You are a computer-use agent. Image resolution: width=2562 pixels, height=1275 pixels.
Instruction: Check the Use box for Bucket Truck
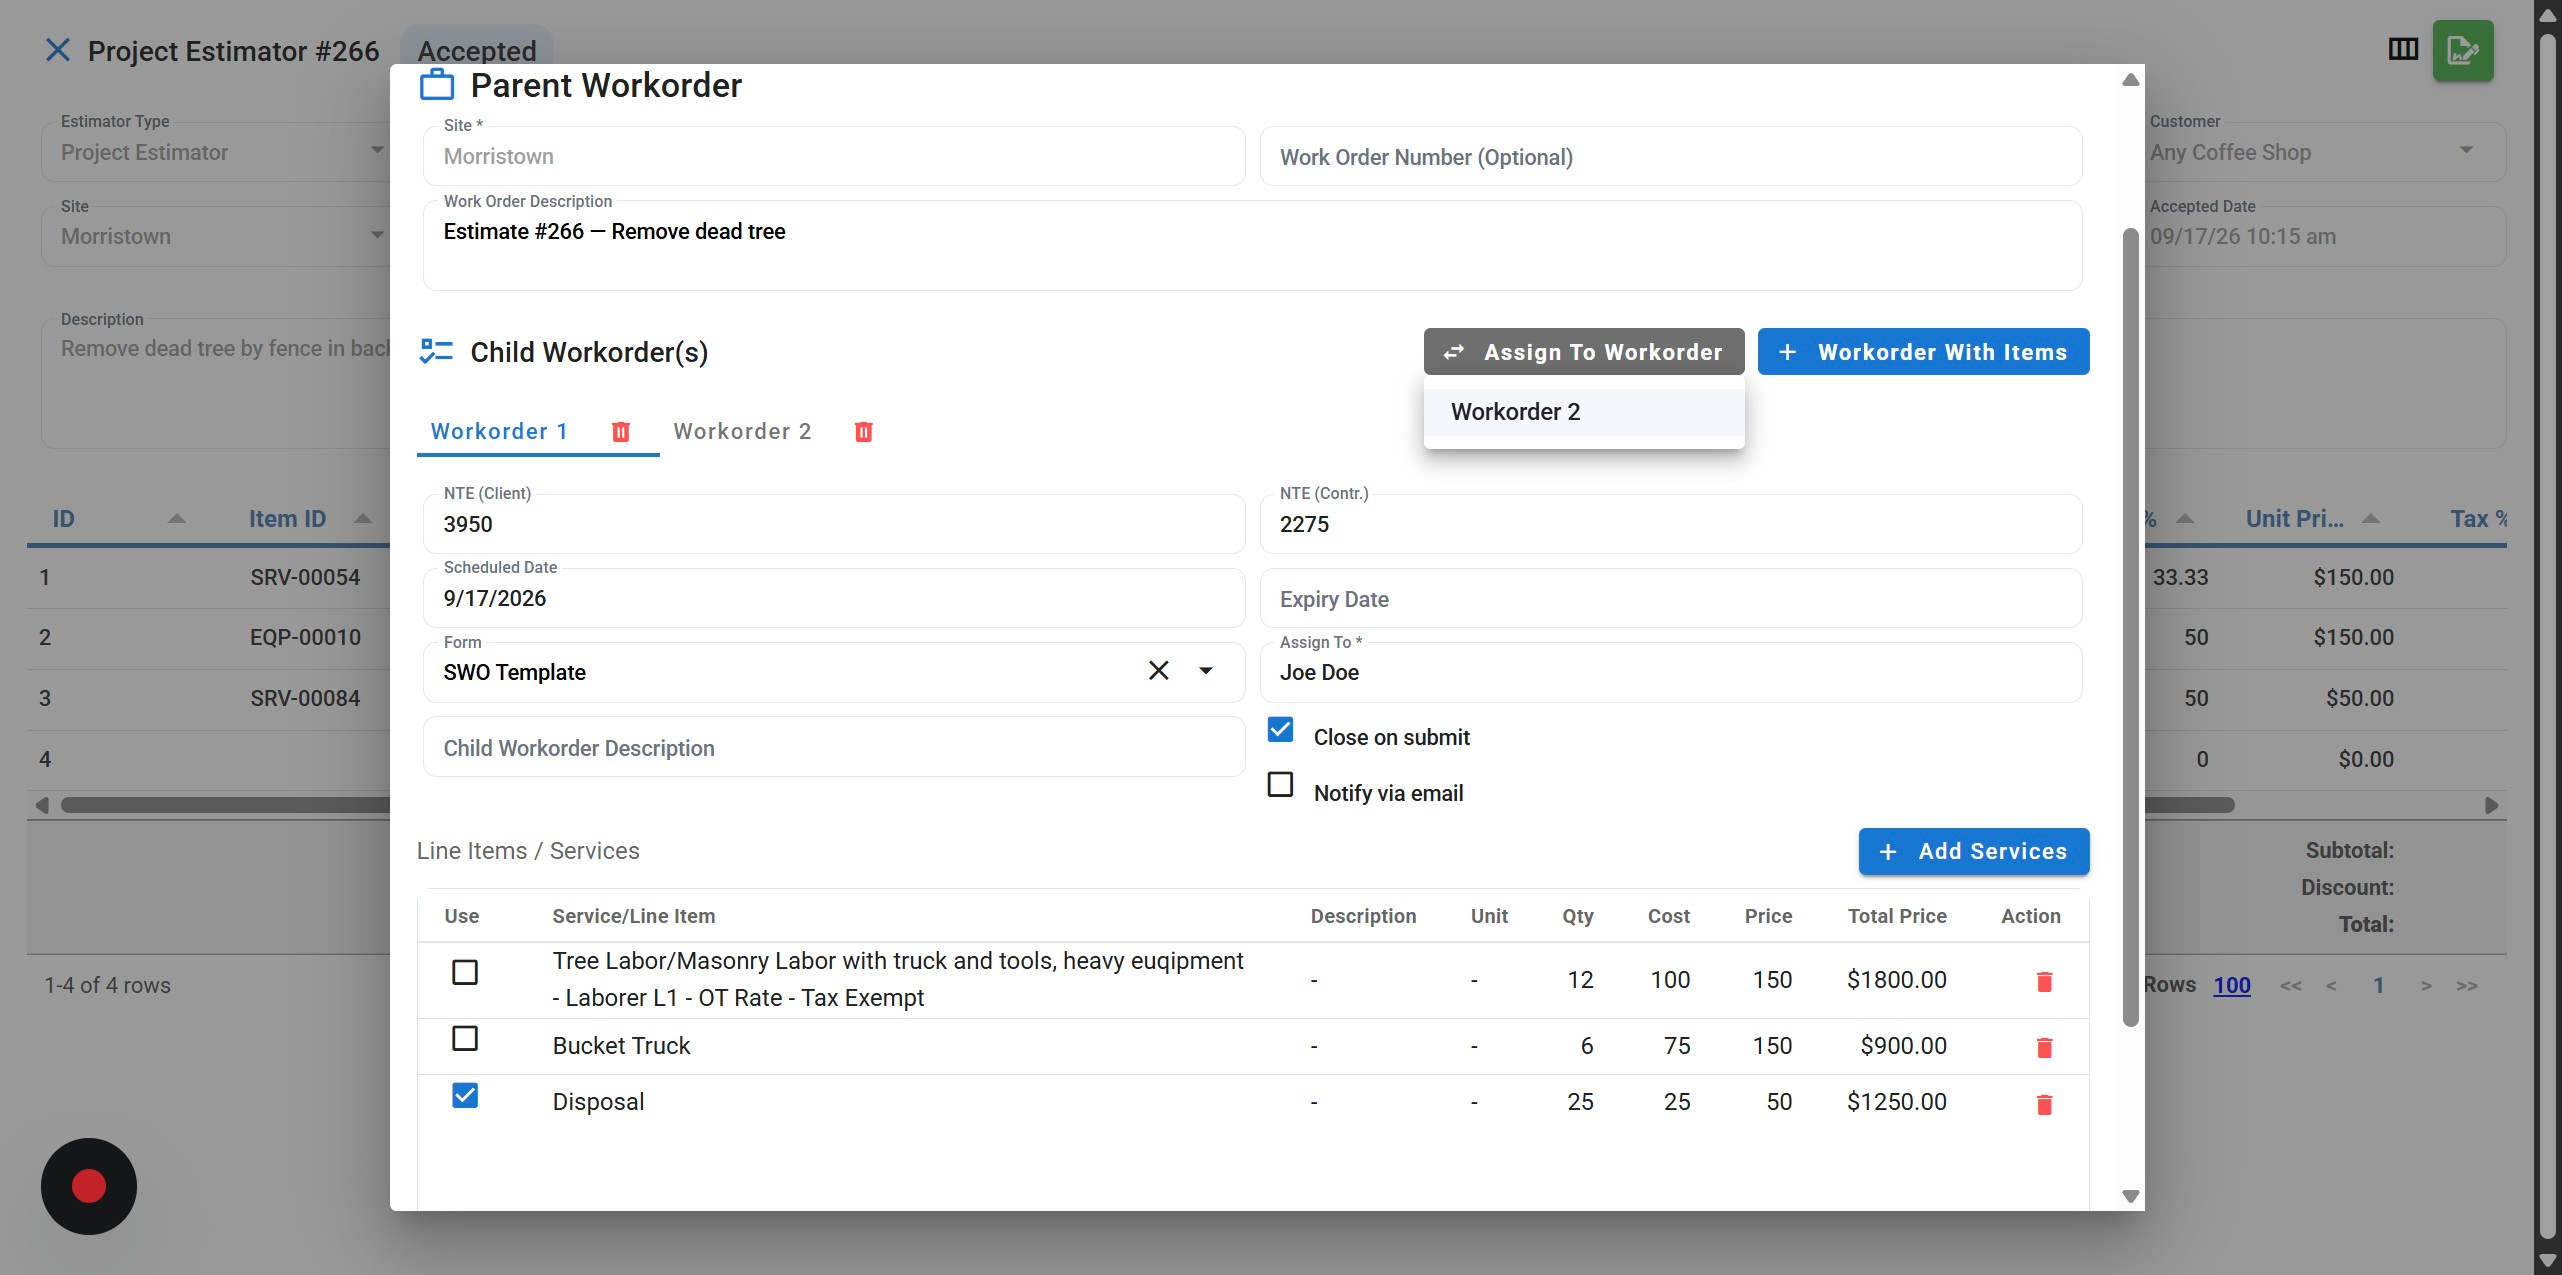pos(465,1039)
